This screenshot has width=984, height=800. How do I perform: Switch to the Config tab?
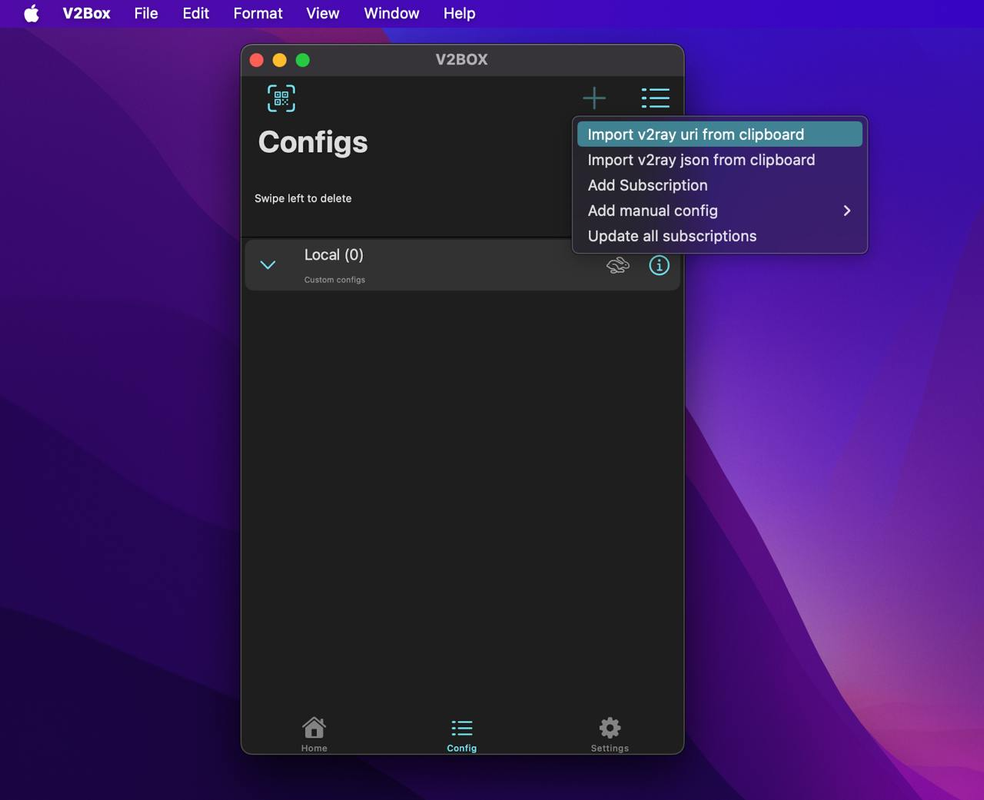[462, 735]
